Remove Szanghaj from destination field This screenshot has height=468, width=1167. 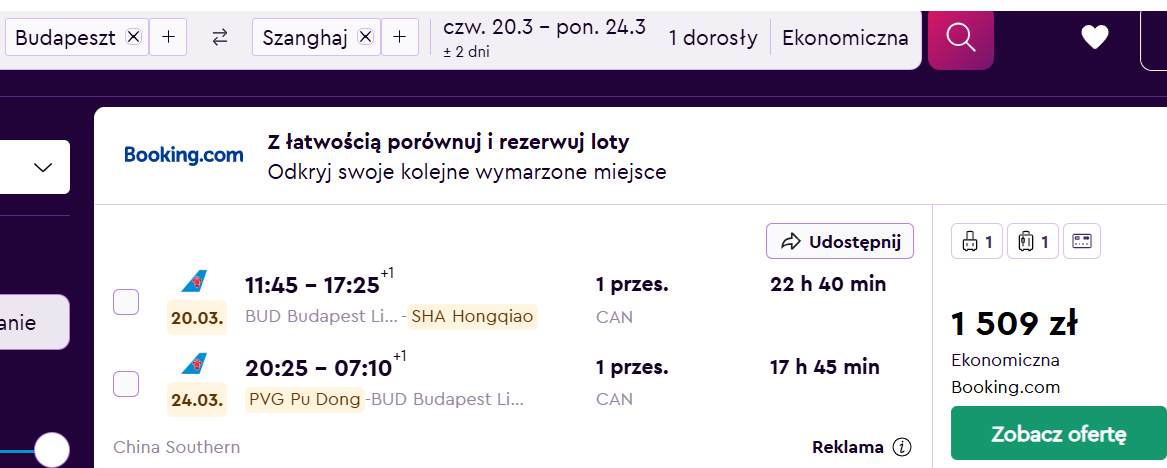click(365, 36)
